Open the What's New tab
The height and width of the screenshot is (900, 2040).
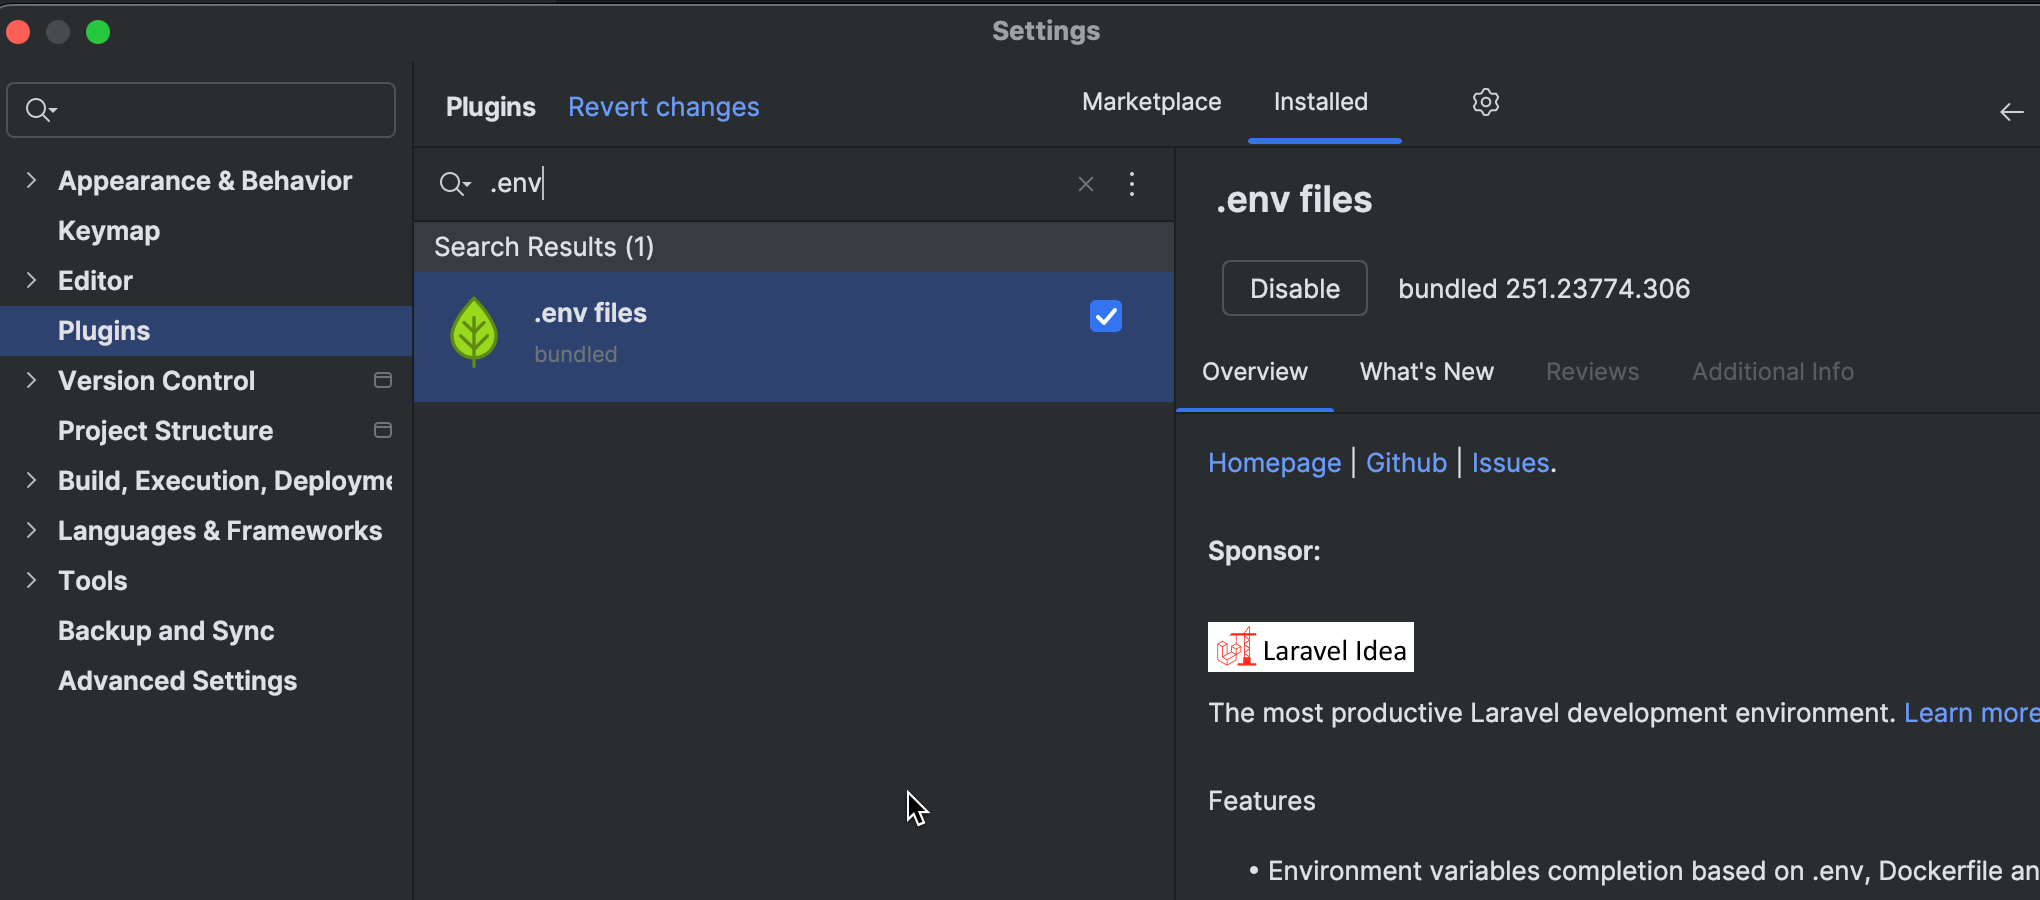click(1426, 372)
